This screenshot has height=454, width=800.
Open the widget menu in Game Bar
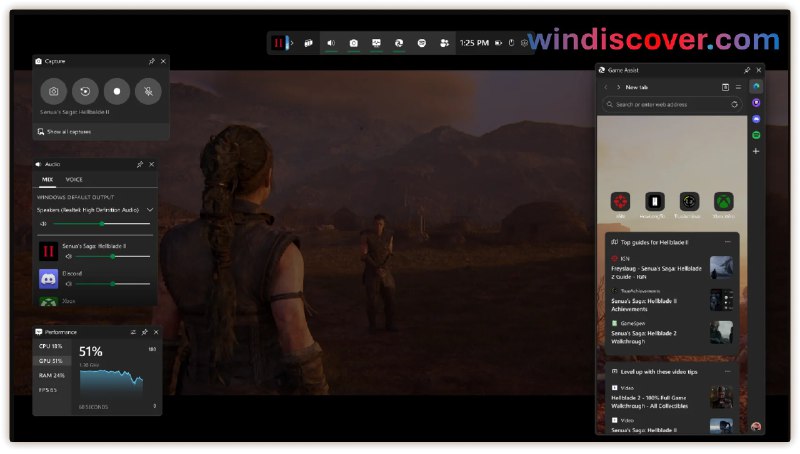(x=308, y=43)
